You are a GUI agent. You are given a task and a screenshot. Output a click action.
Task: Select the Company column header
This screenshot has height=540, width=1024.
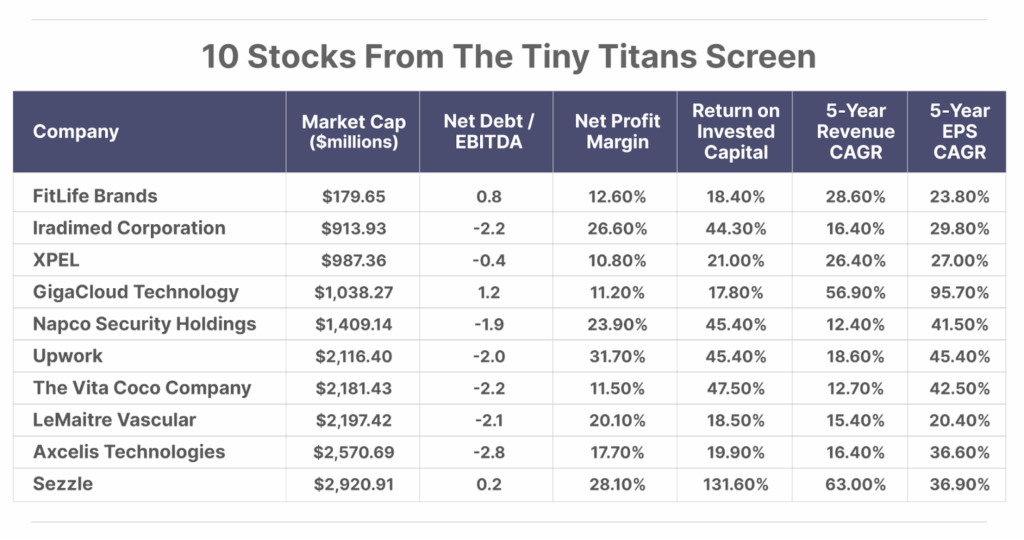click(76, 132)
